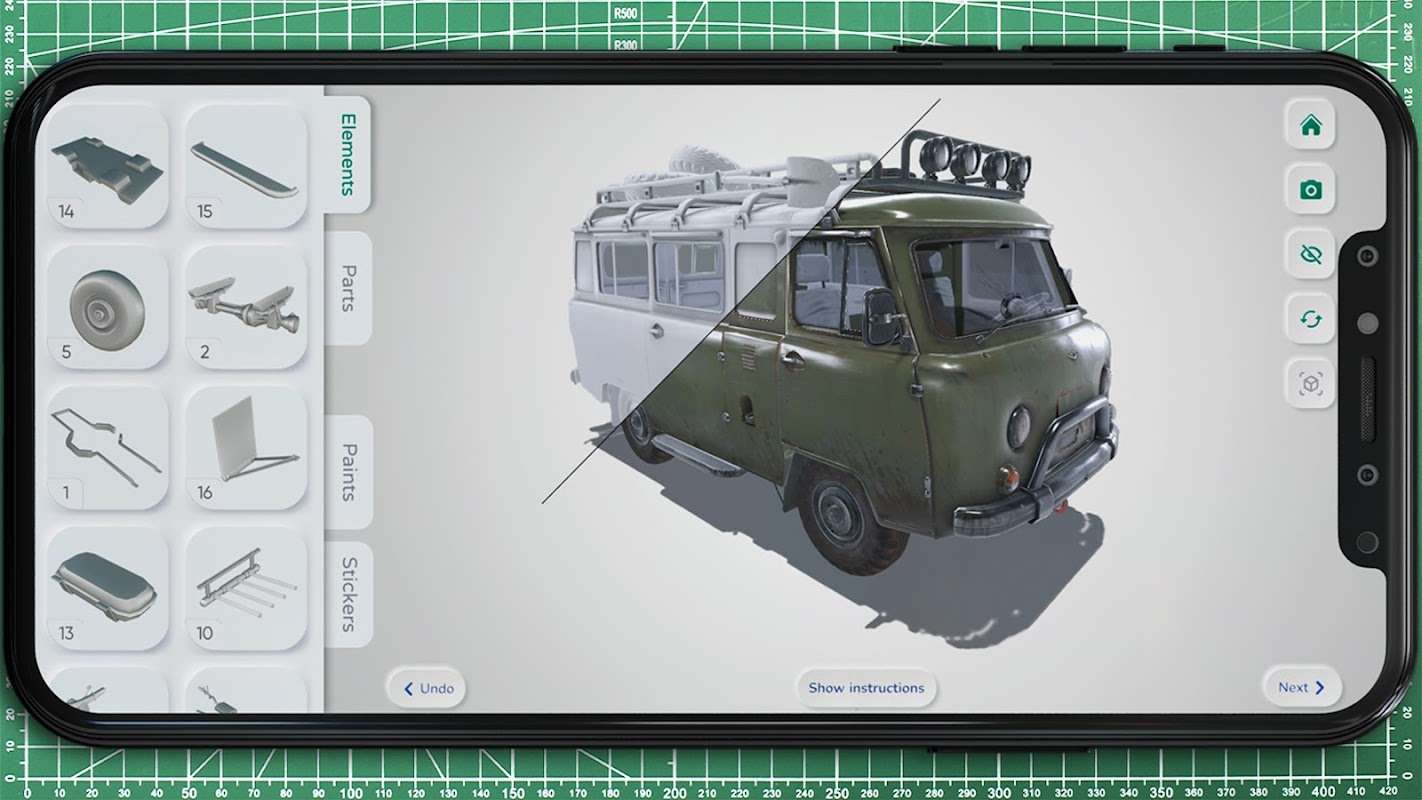The image size is (1422, 800).
Task: Click Show instructions button
Action: tap(866, 688)
